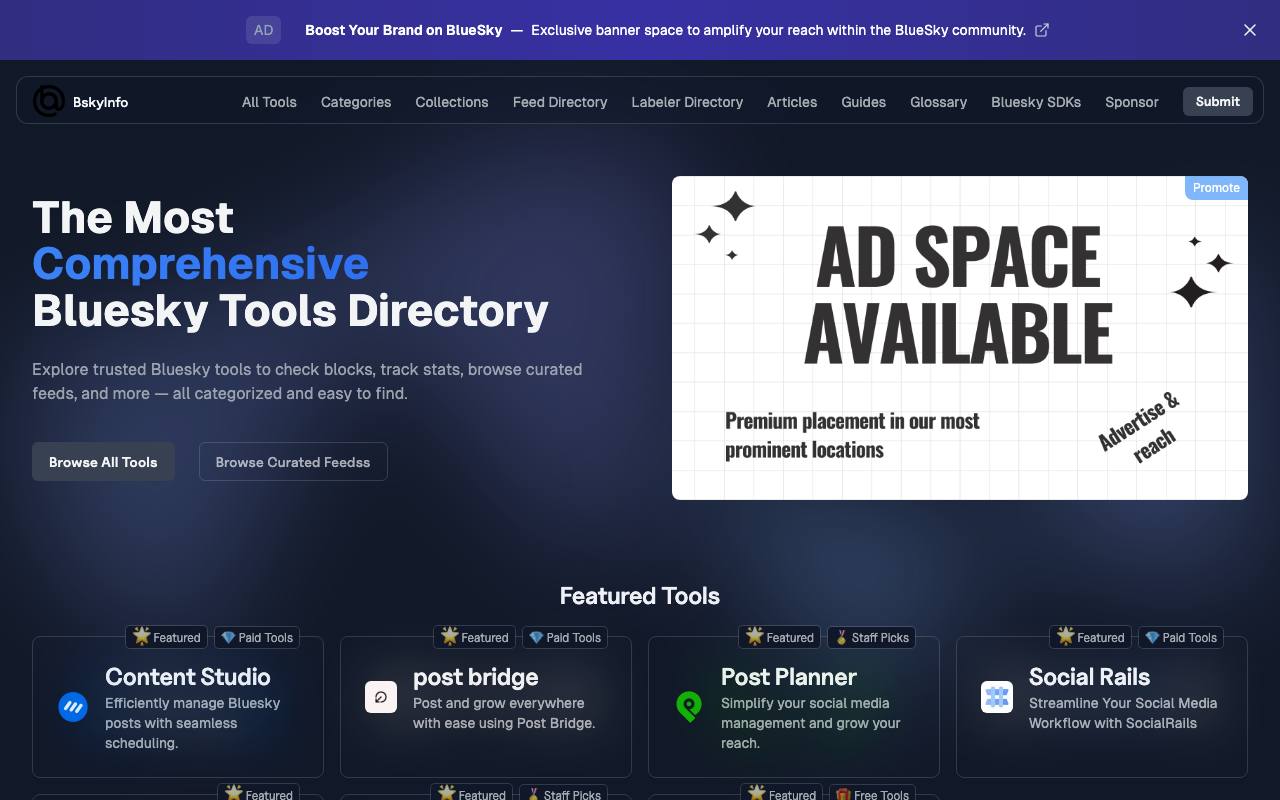Click the Featured badge on Content Studio
The height and width of the screenshot is (800, 1280).
(x=167, y=637)
